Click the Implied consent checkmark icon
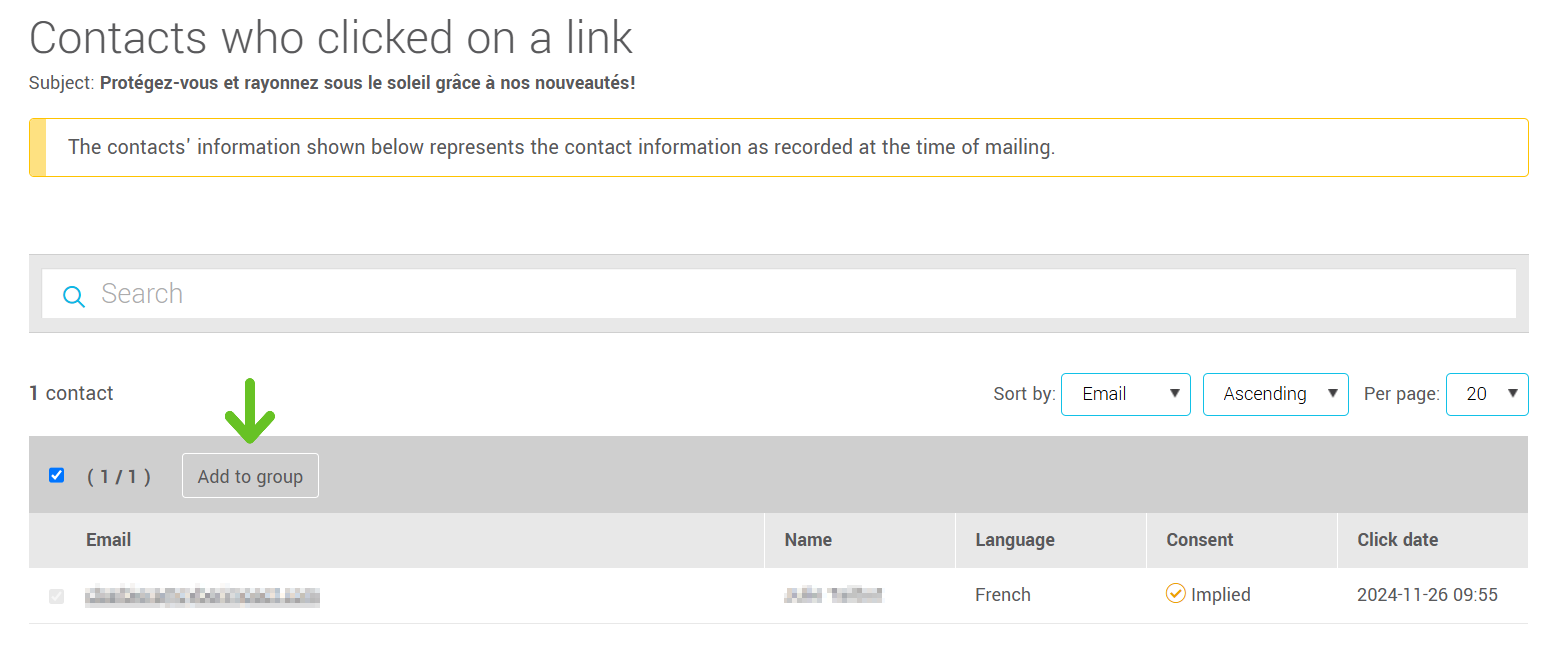Viewport: 1546px width, 655px height. pyautogui.click(x=1176, y=594)
